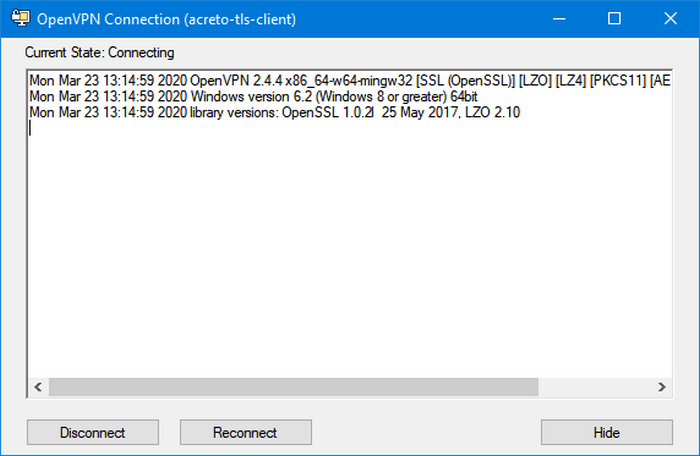Image resolution: width=700 pixels, height=456 pixels.
Task: Minimize the OpenVPN Connection window
Action: pos(559,19)
